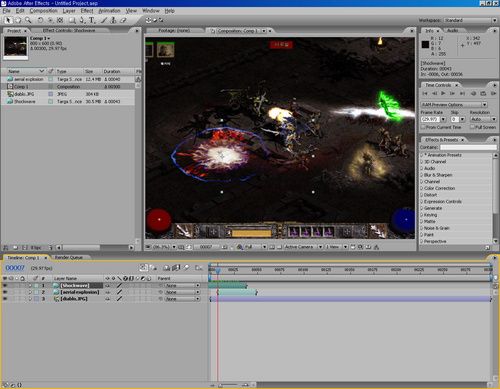The width and height of the screenshot is (500, 389).
Task: Click the RAM Preview icon
Action: (493, 93)
